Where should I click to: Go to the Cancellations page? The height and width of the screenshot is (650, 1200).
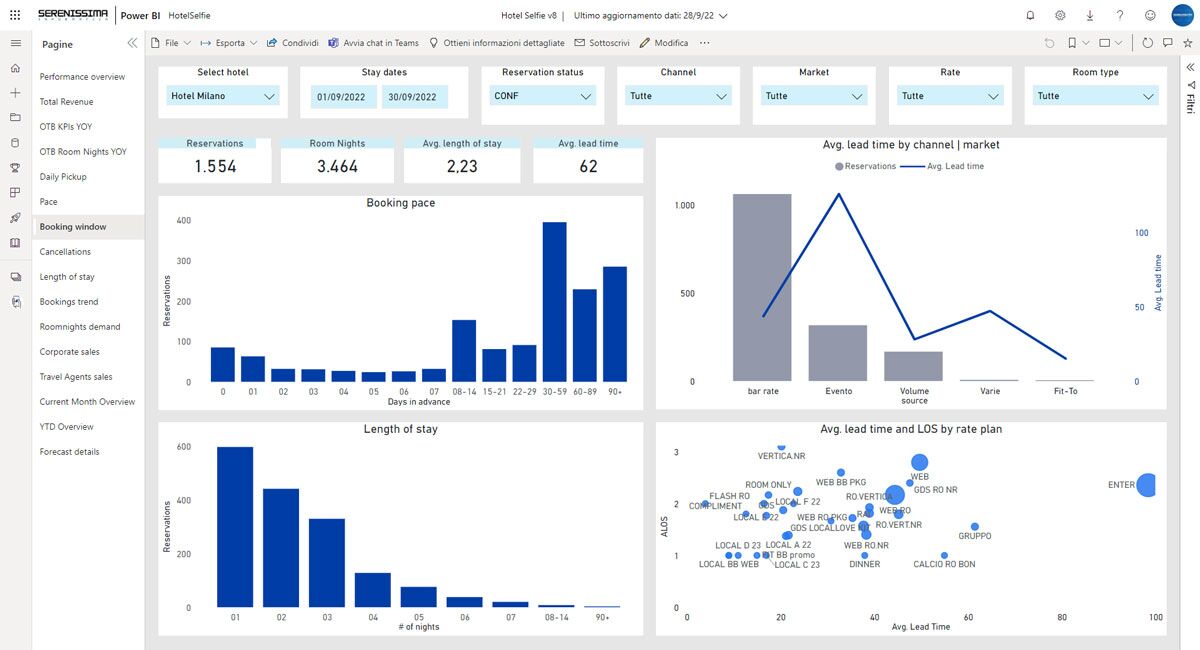pyautogui.click(x=65, y=252)
